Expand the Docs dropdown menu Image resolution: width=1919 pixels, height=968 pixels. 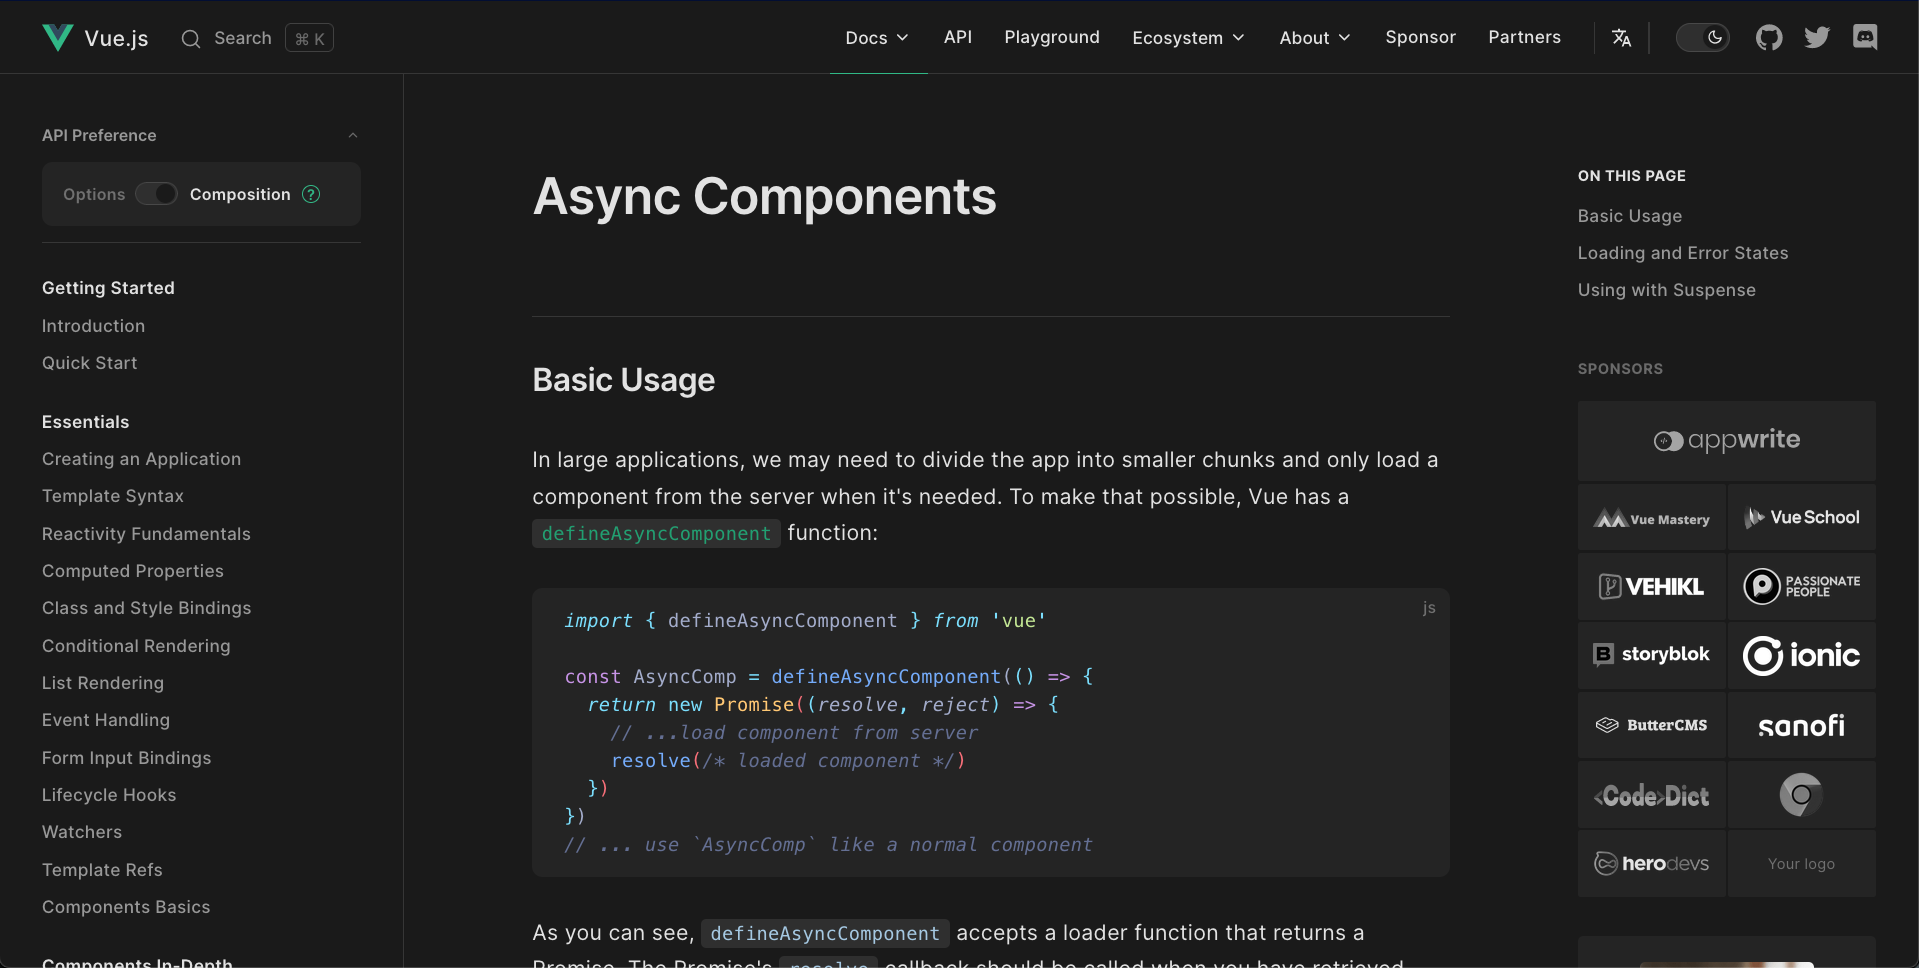[x=878, y=38]
